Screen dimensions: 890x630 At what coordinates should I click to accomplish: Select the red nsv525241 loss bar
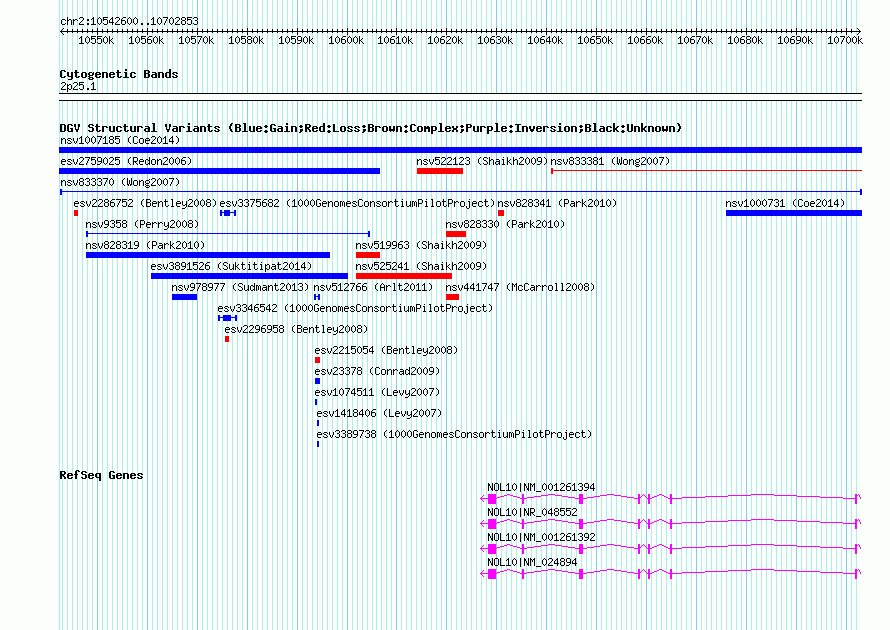[x=404, y=276]
